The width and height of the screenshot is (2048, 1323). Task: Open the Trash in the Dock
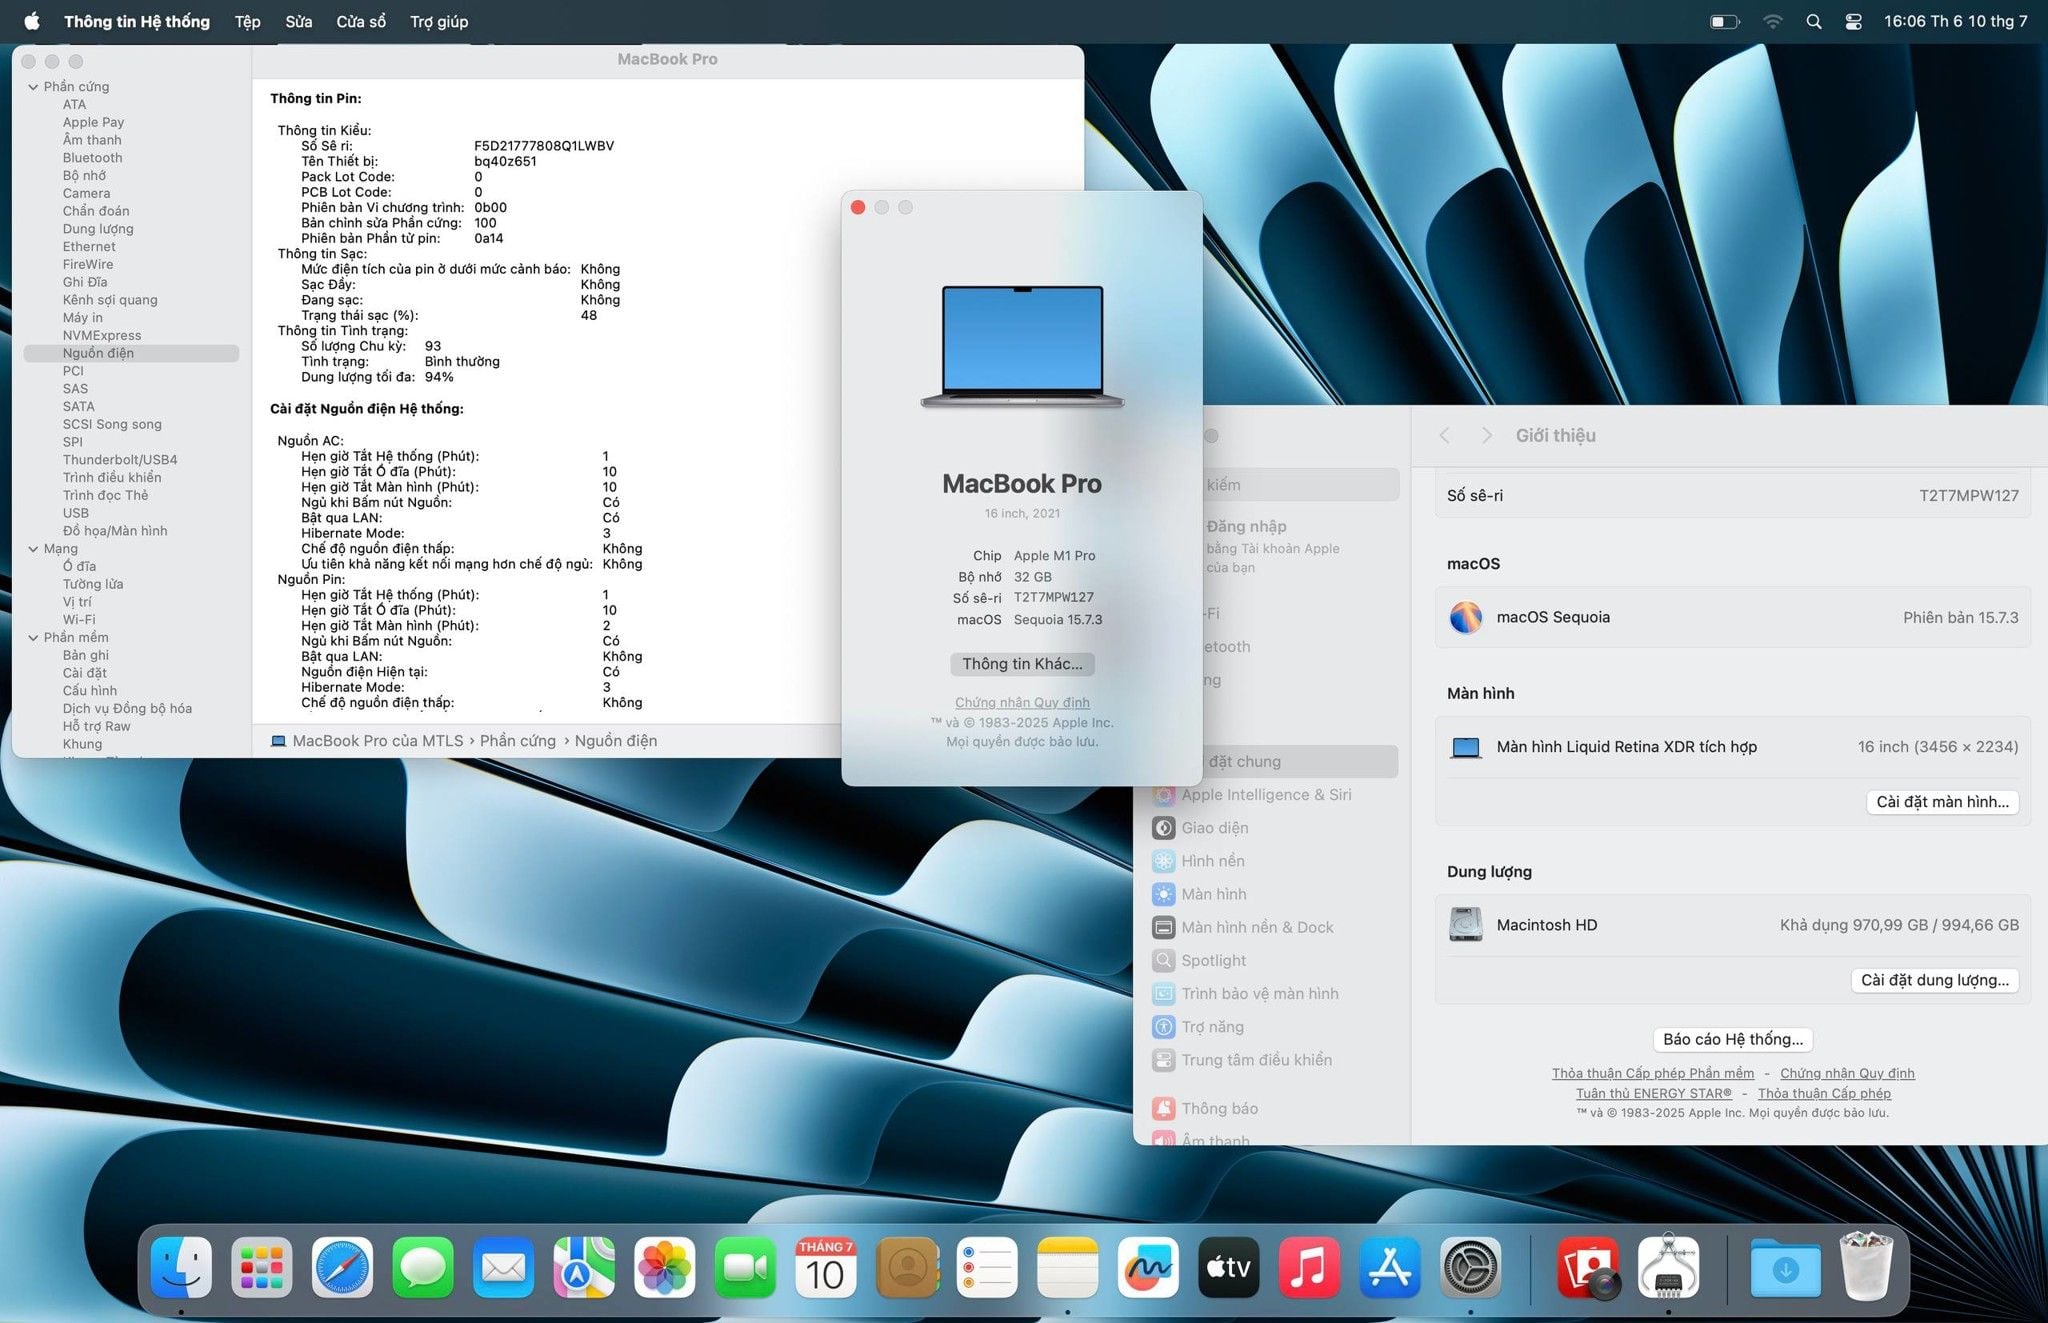pyautogui.click(x=1866, y=1267)
